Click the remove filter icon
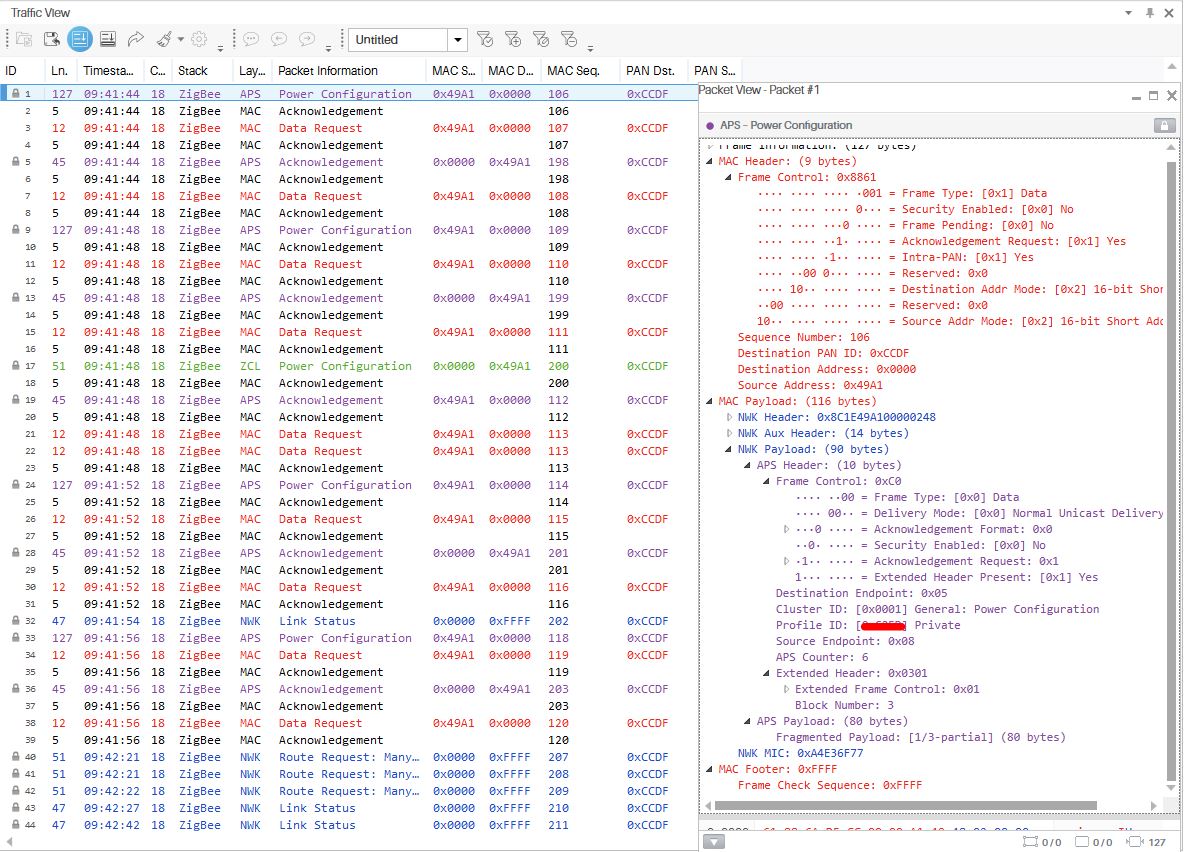Screen dimensions: 1185x852 (569, 39)
